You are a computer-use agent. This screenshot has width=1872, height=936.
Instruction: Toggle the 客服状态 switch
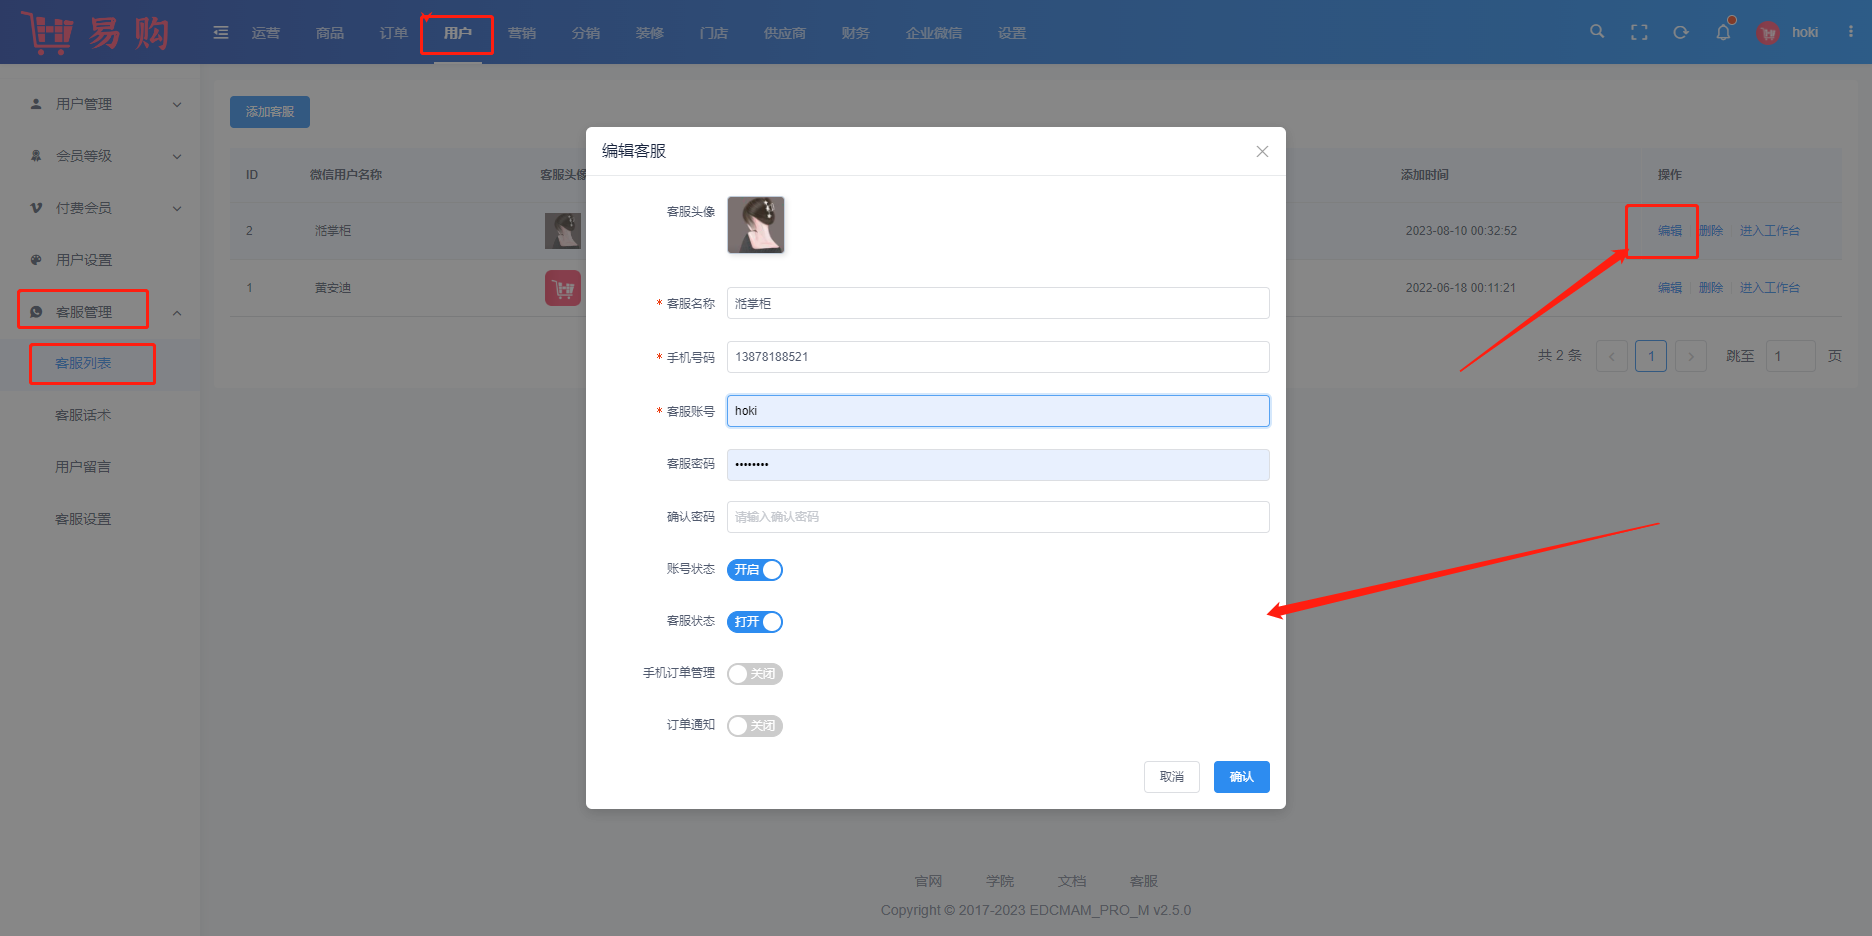pyautogui.click(x=755, y=622)
